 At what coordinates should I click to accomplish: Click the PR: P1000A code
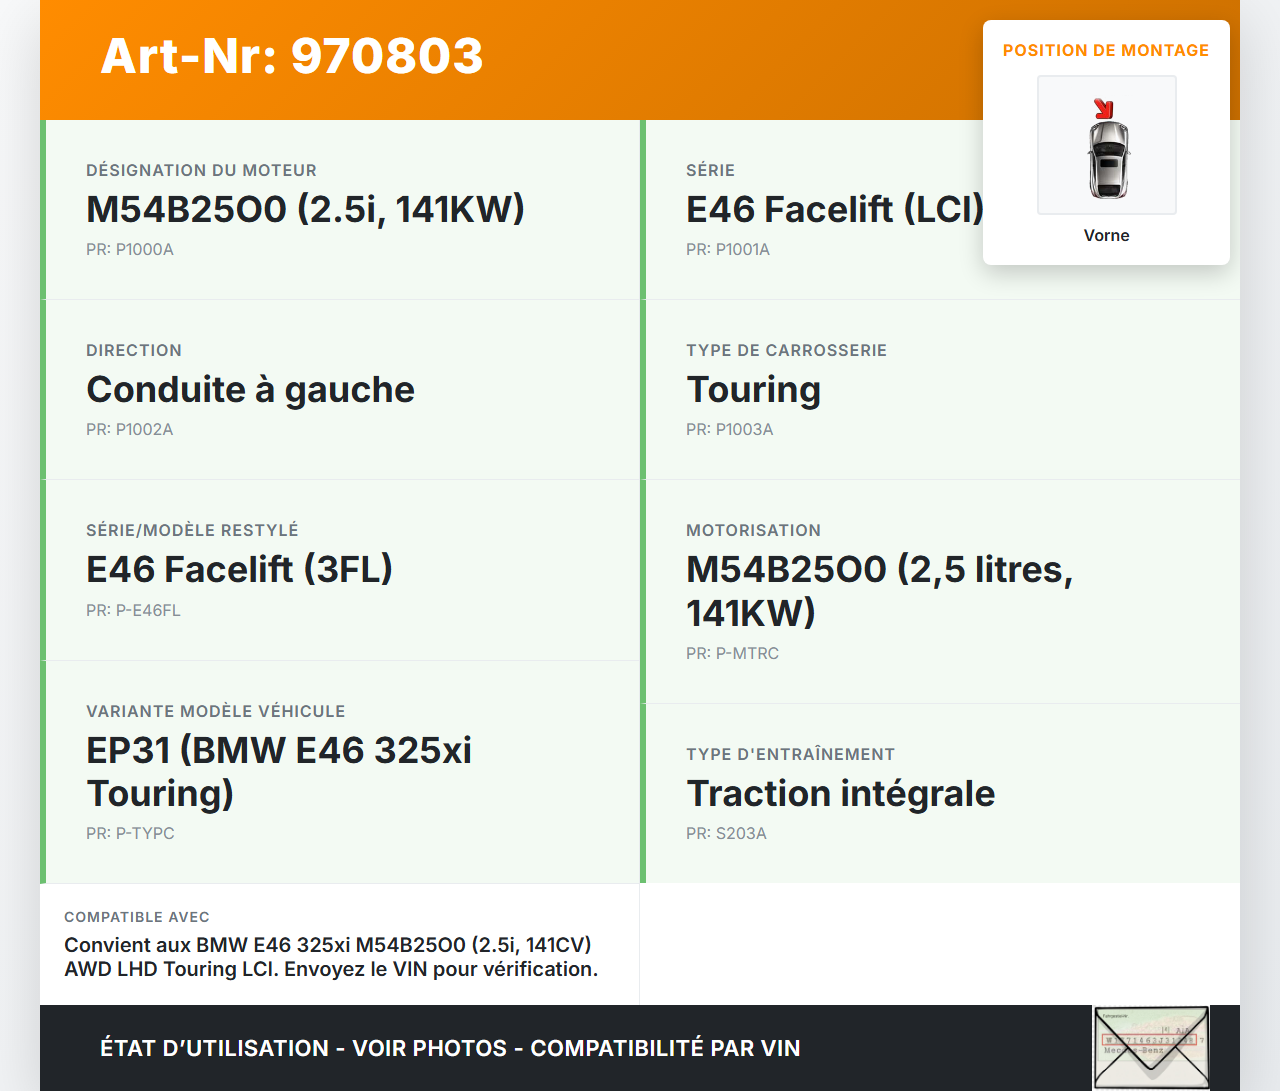130,249
